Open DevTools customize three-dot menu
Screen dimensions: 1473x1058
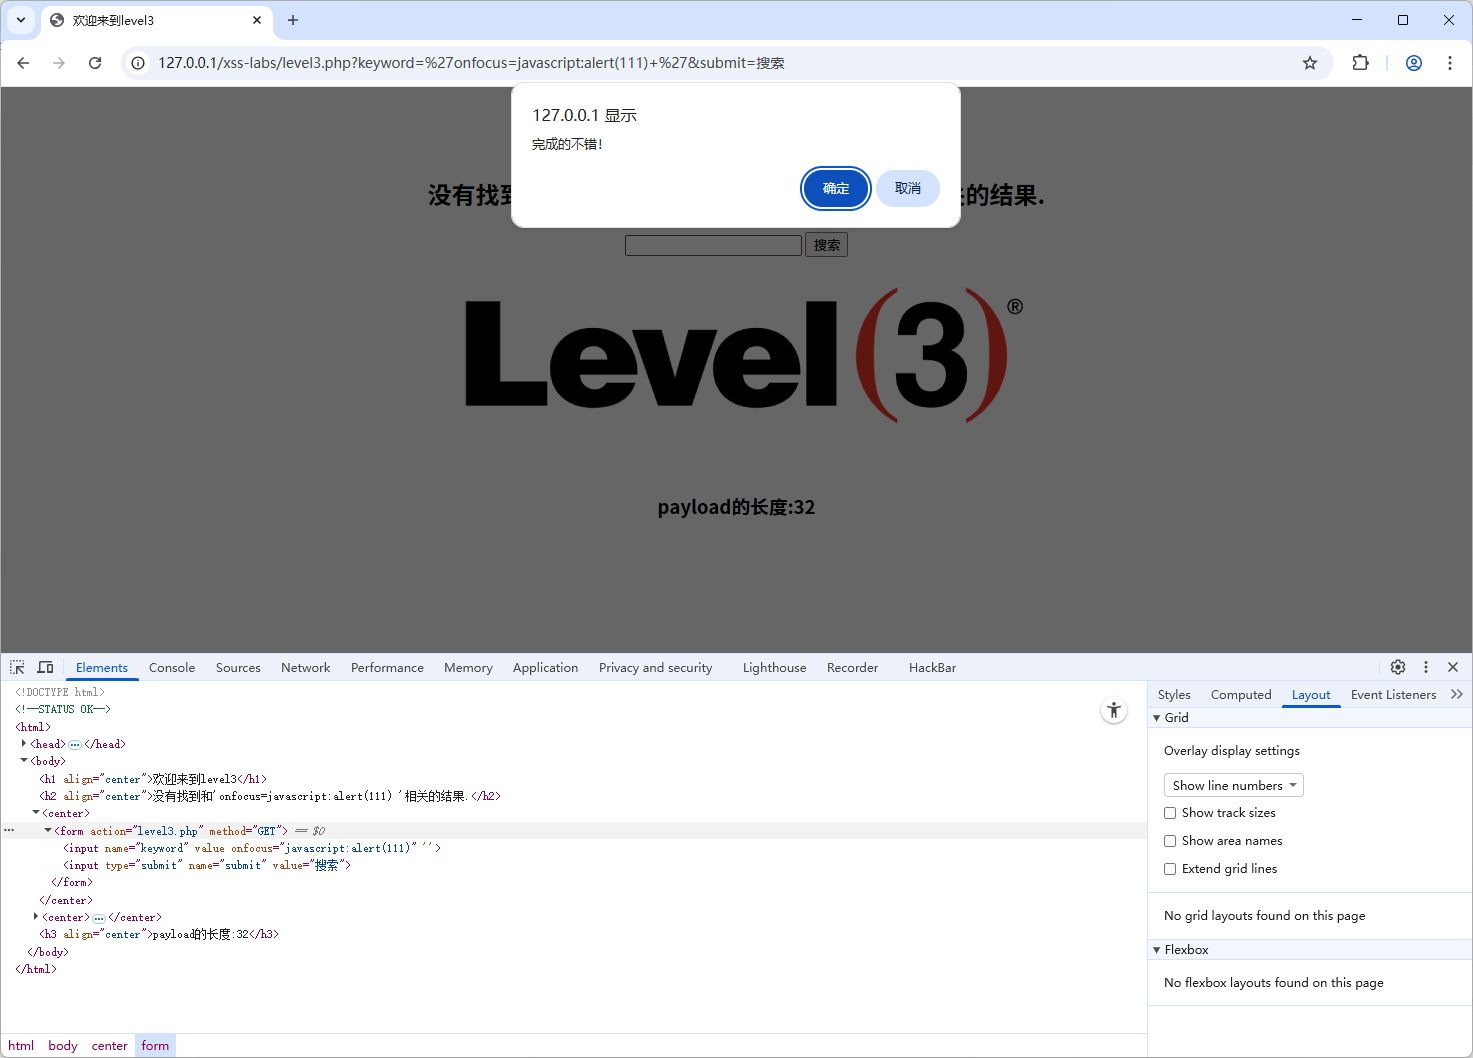[x=1426, y=667]
